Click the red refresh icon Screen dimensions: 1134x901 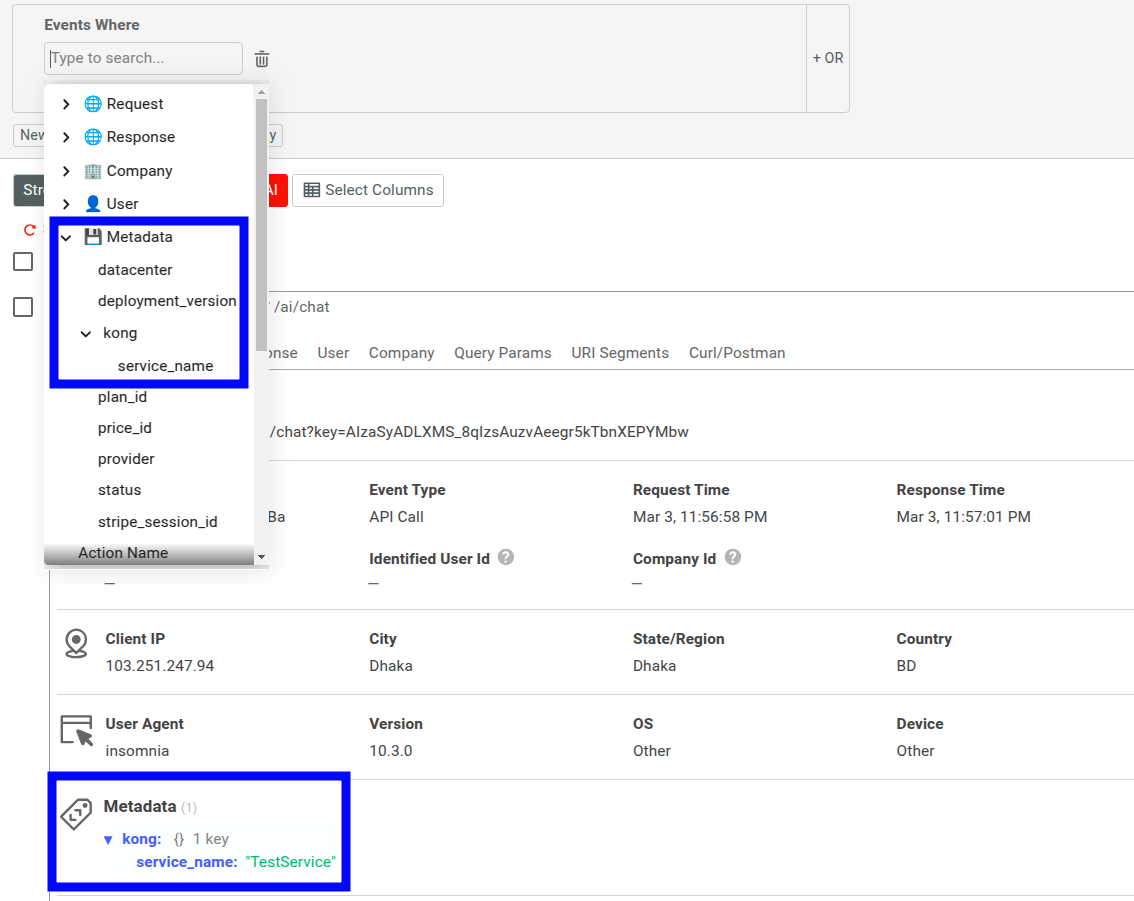[30, 230]
